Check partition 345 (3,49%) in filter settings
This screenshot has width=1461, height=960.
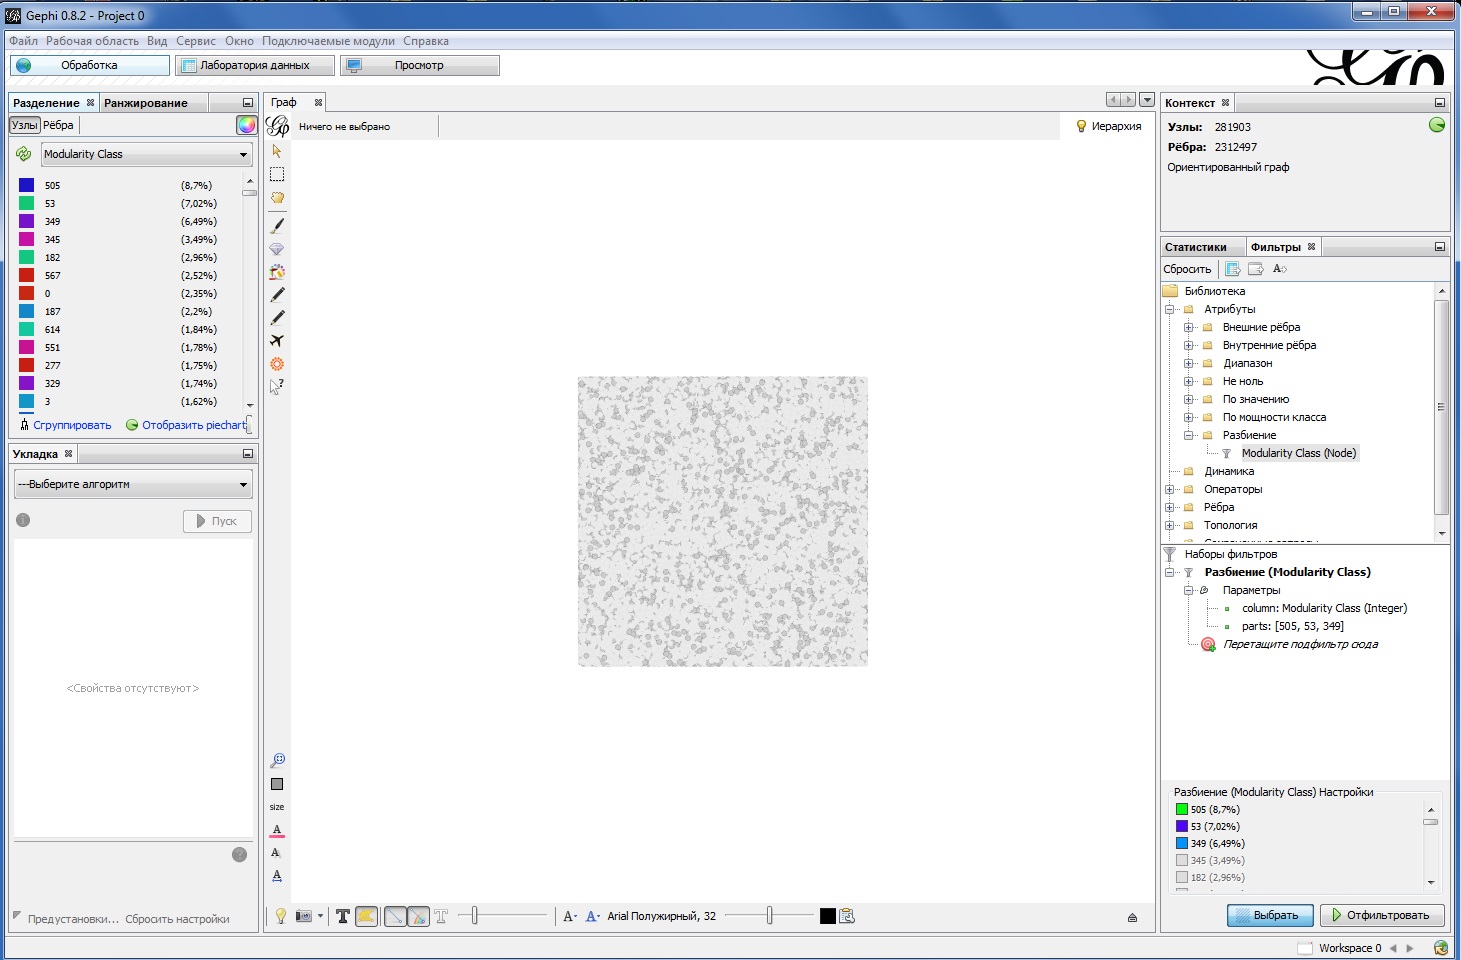[1182, 861]
